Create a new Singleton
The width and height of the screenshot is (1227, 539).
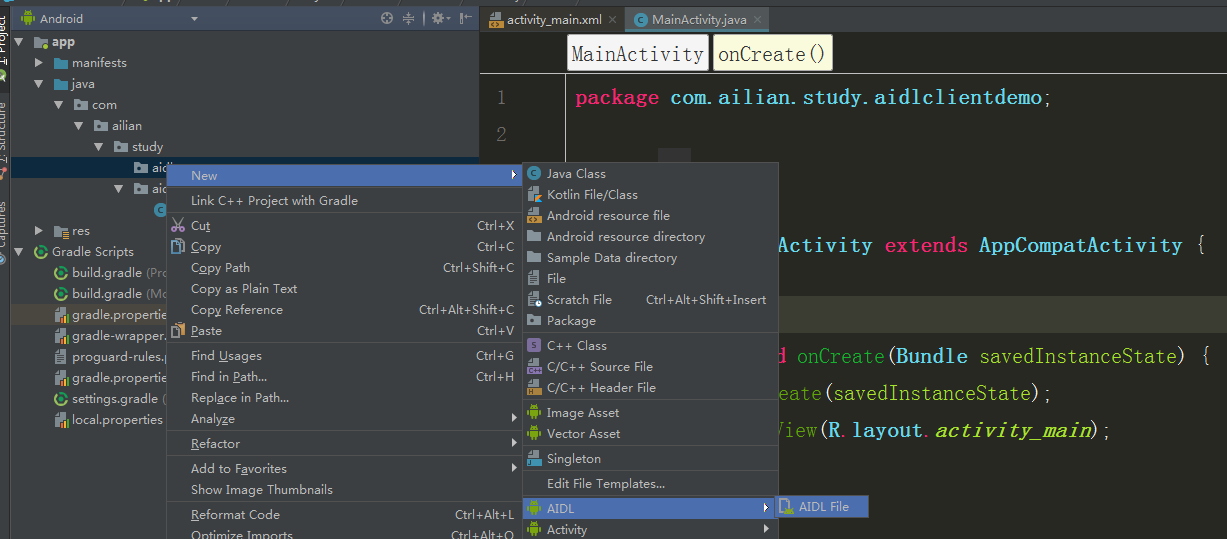click(x=650, y=459)
